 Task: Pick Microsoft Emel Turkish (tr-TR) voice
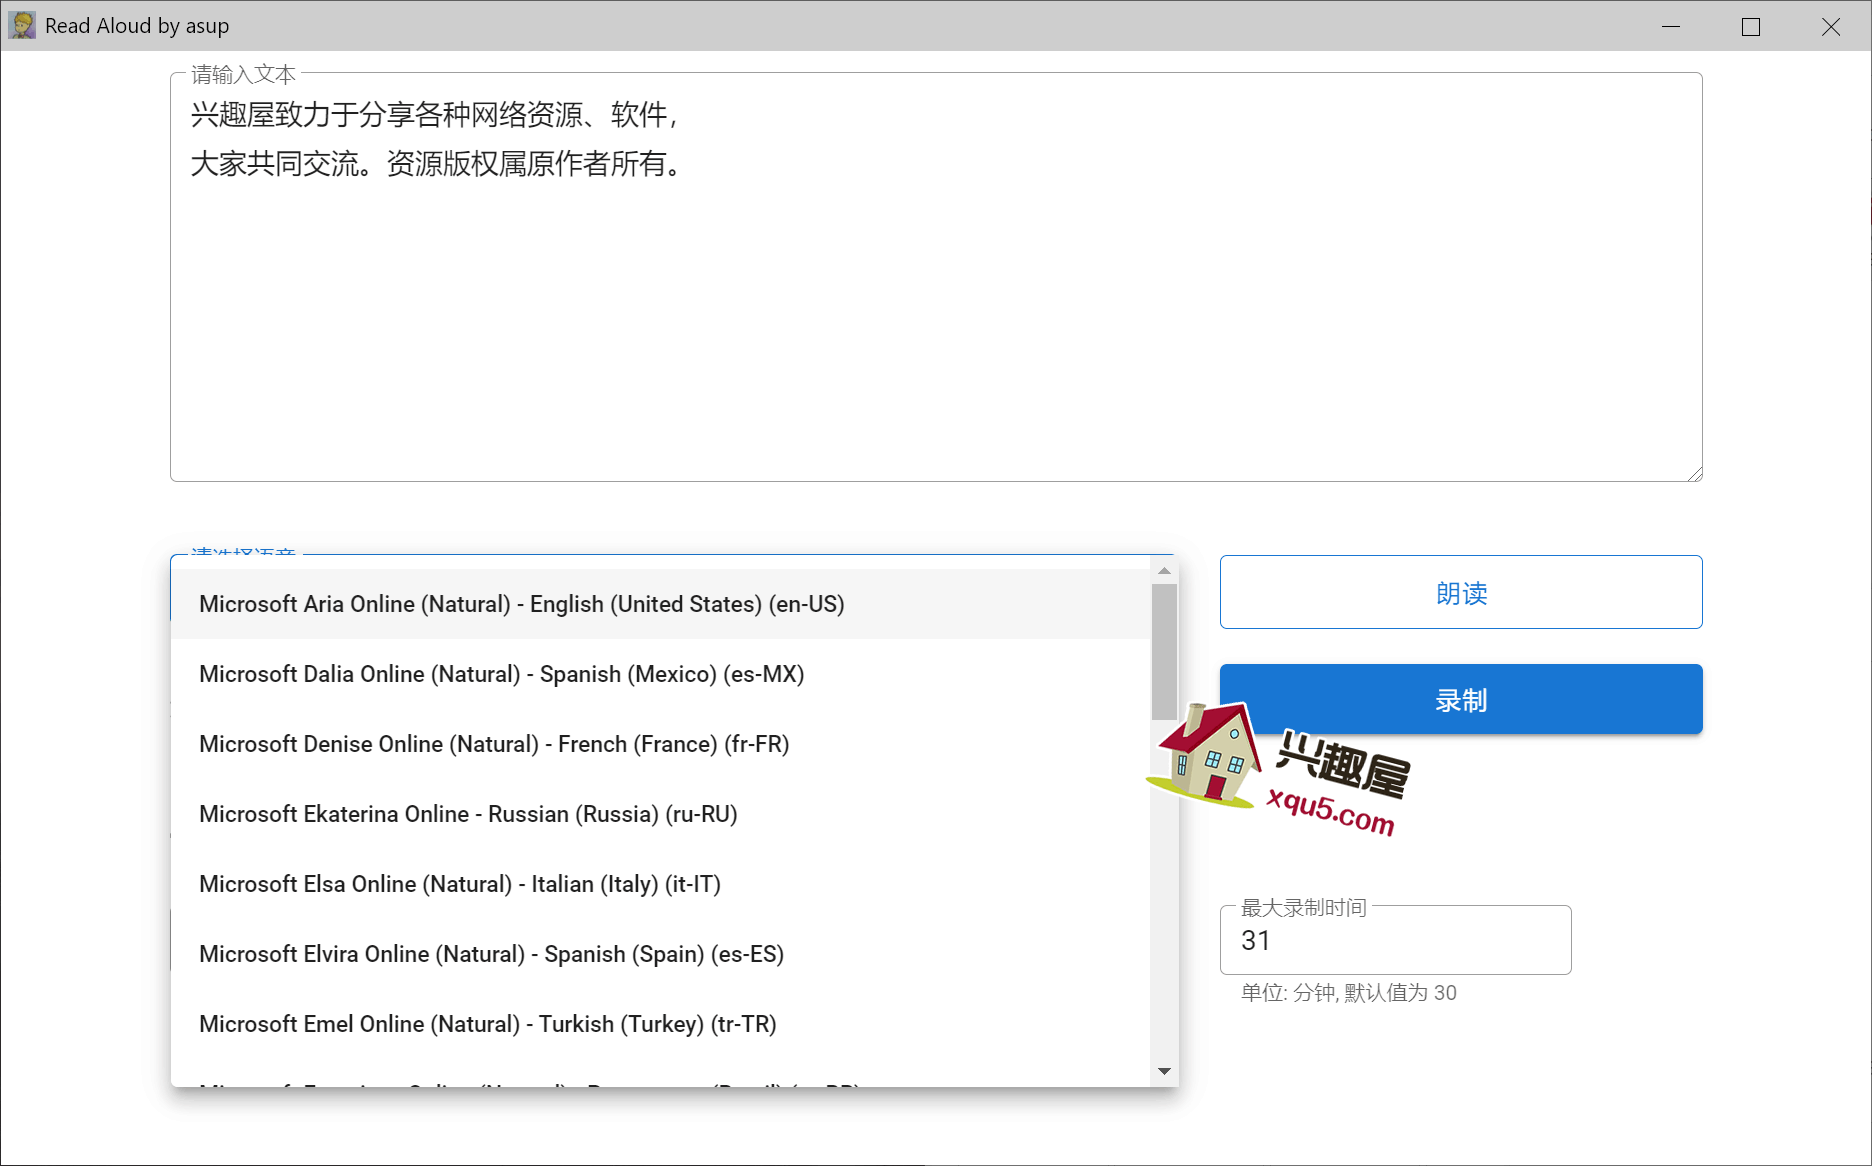(661, 1024)
